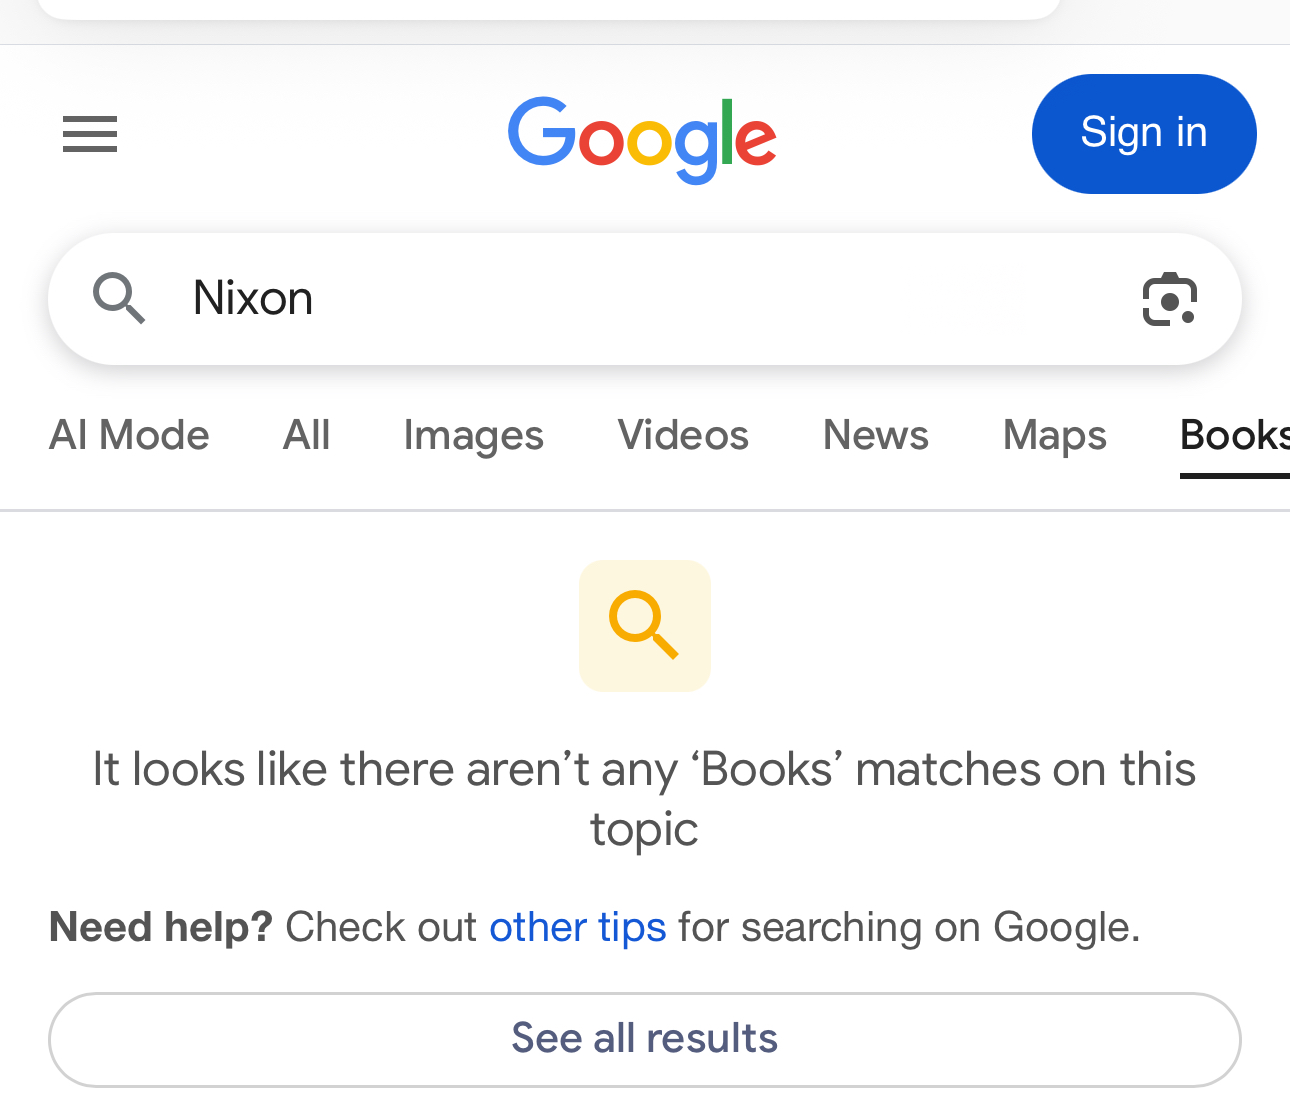Click "for searching on Google." text
Viewport: 1290px width, 1116px height.
point(908,927)
